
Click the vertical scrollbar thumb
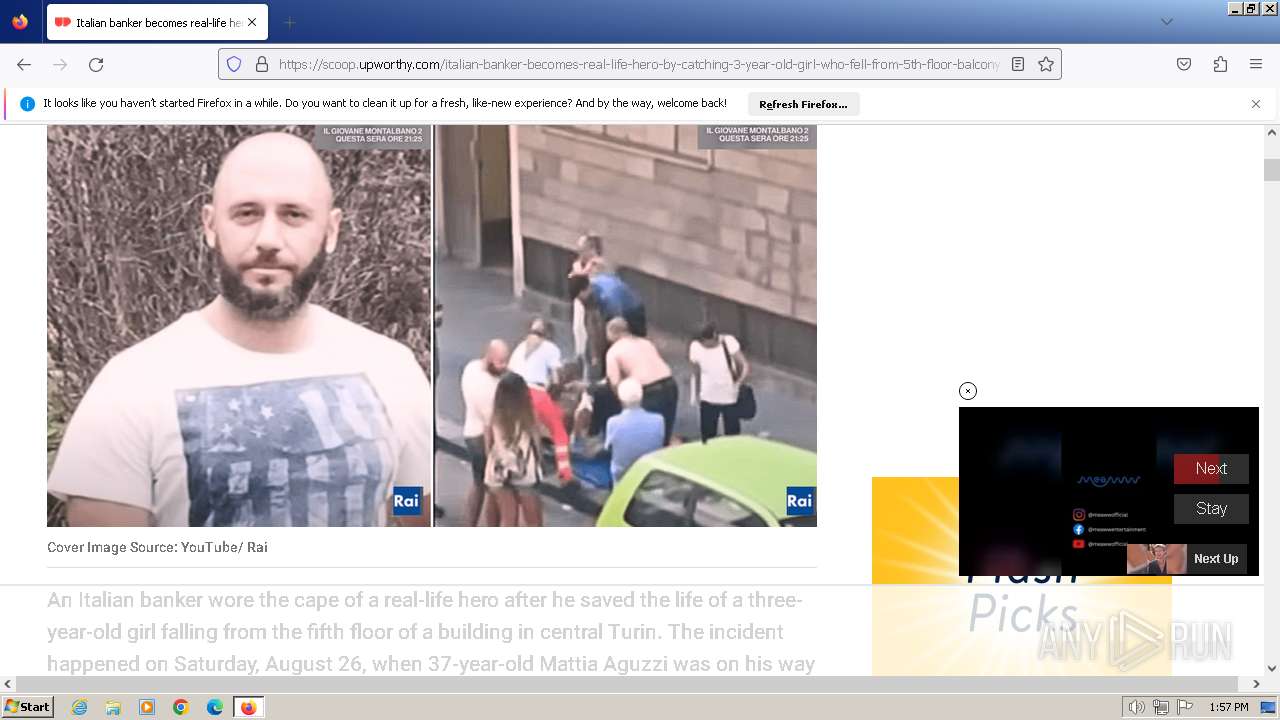tap(1272, 170)
